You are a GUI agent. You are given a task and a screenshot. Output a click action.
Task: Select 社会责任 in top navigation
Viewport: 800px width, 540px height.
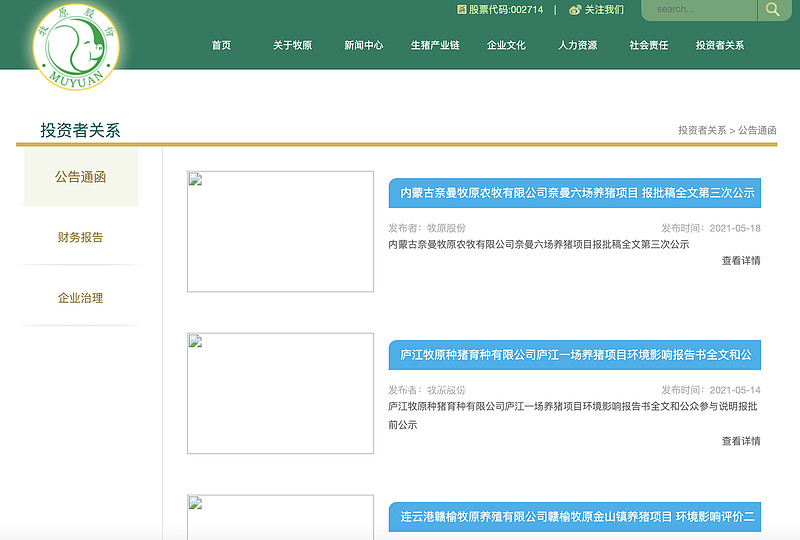click(x=648, y=45)
